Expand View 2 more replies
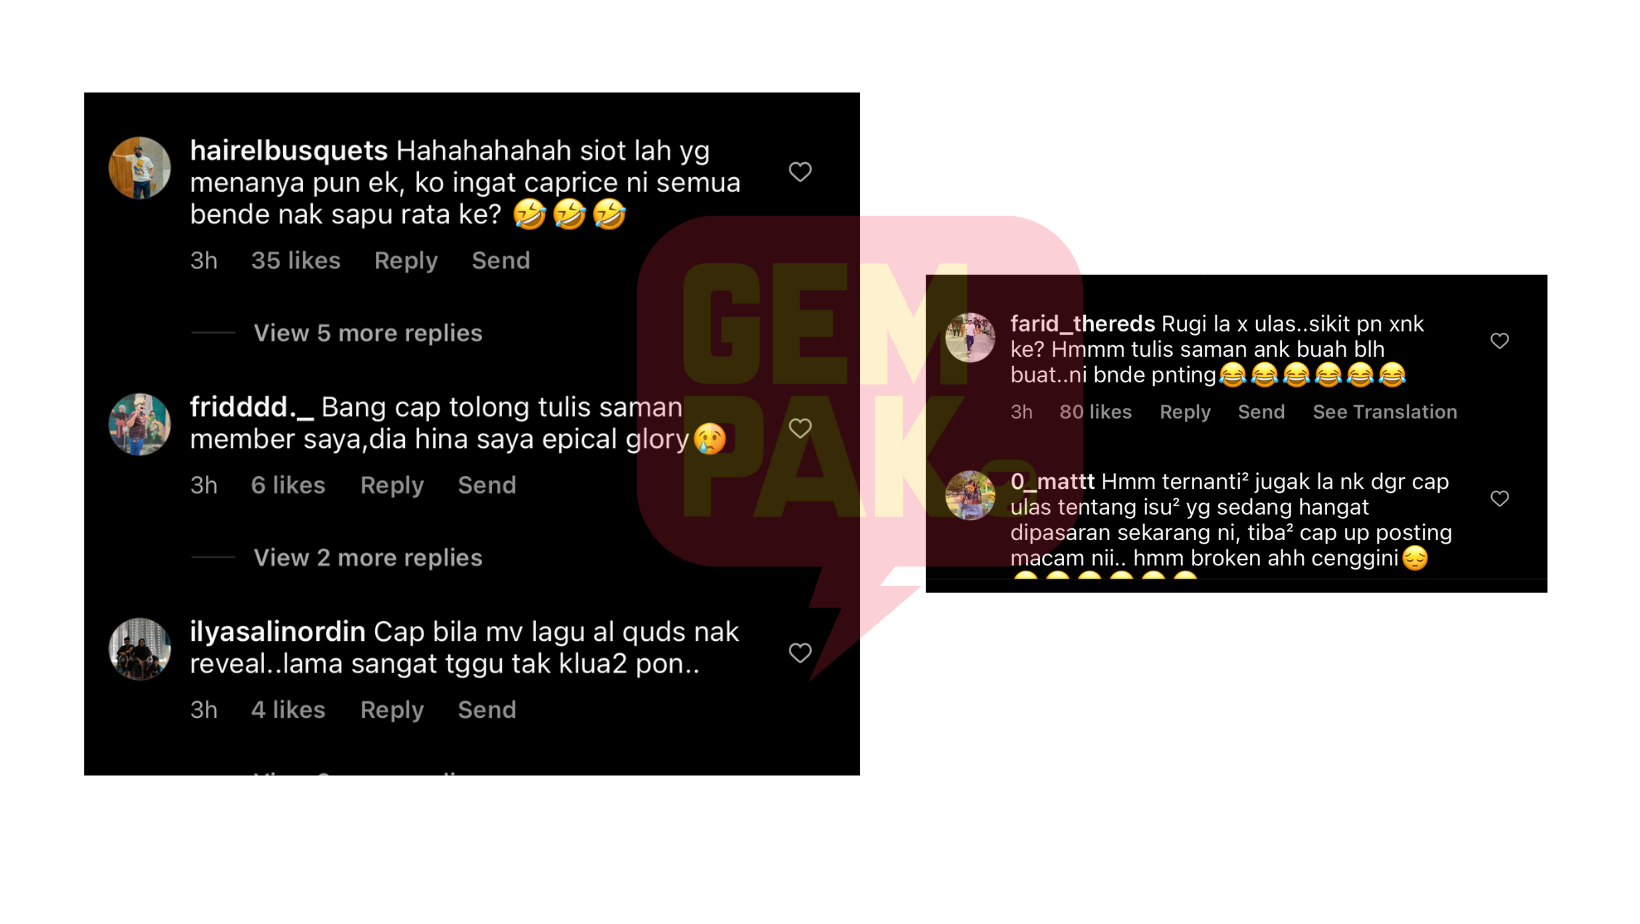The image size is (1640, 924). click(368, 558)
